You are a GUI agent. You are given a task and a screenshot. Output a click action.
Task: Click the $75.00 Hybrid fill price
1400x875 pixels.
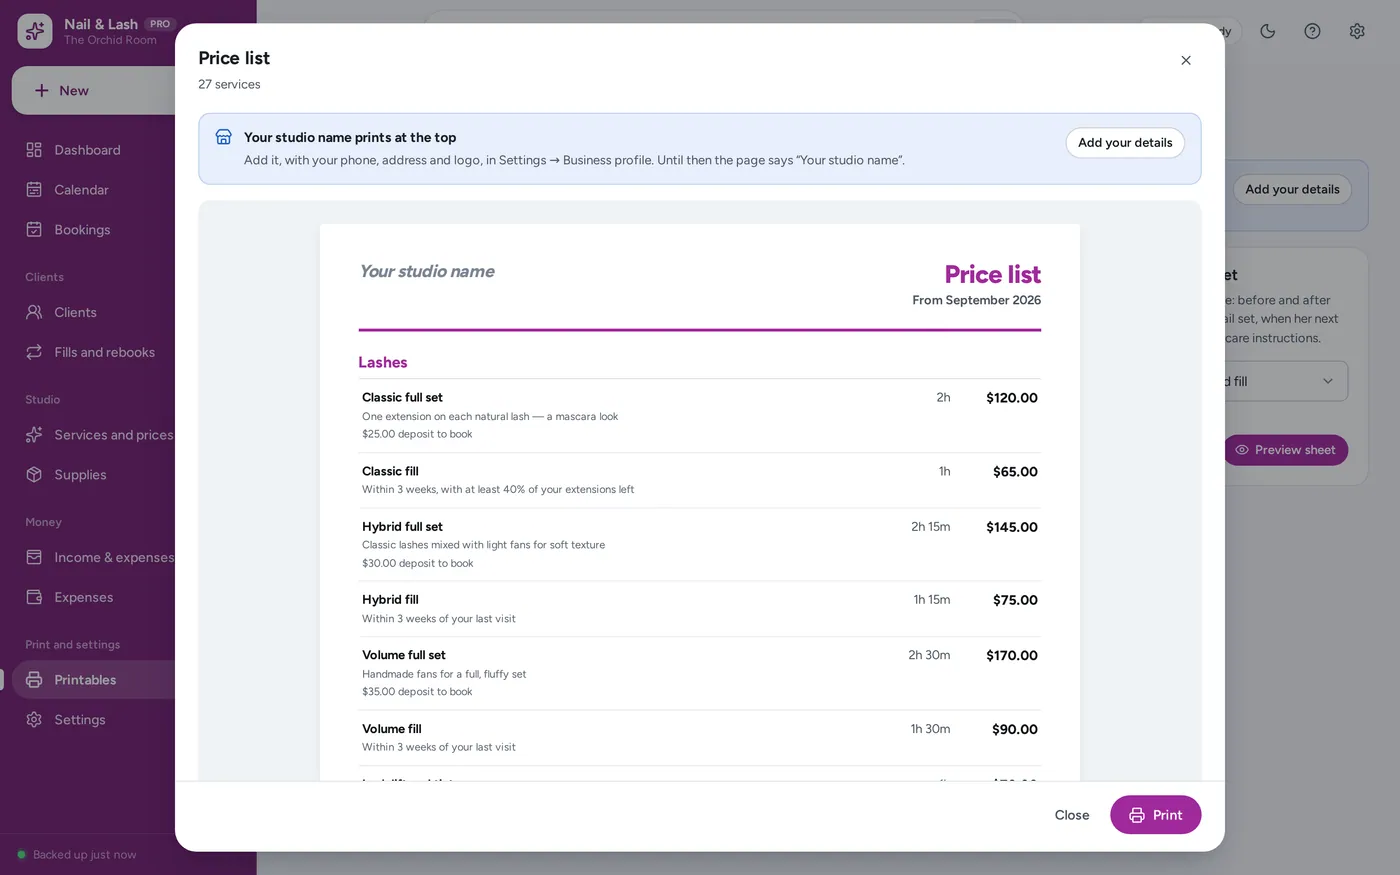click(x=1015, y=600)
